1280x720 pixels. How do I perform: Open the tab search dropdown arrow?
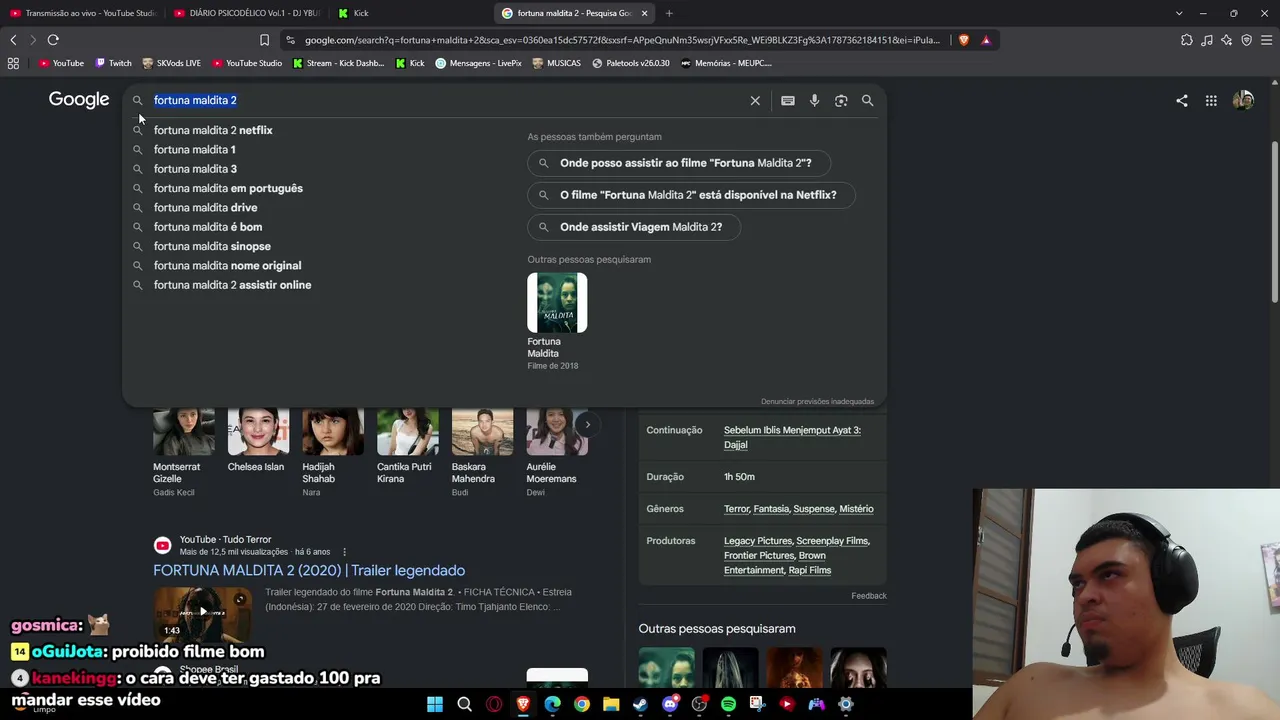[1179, 13]
